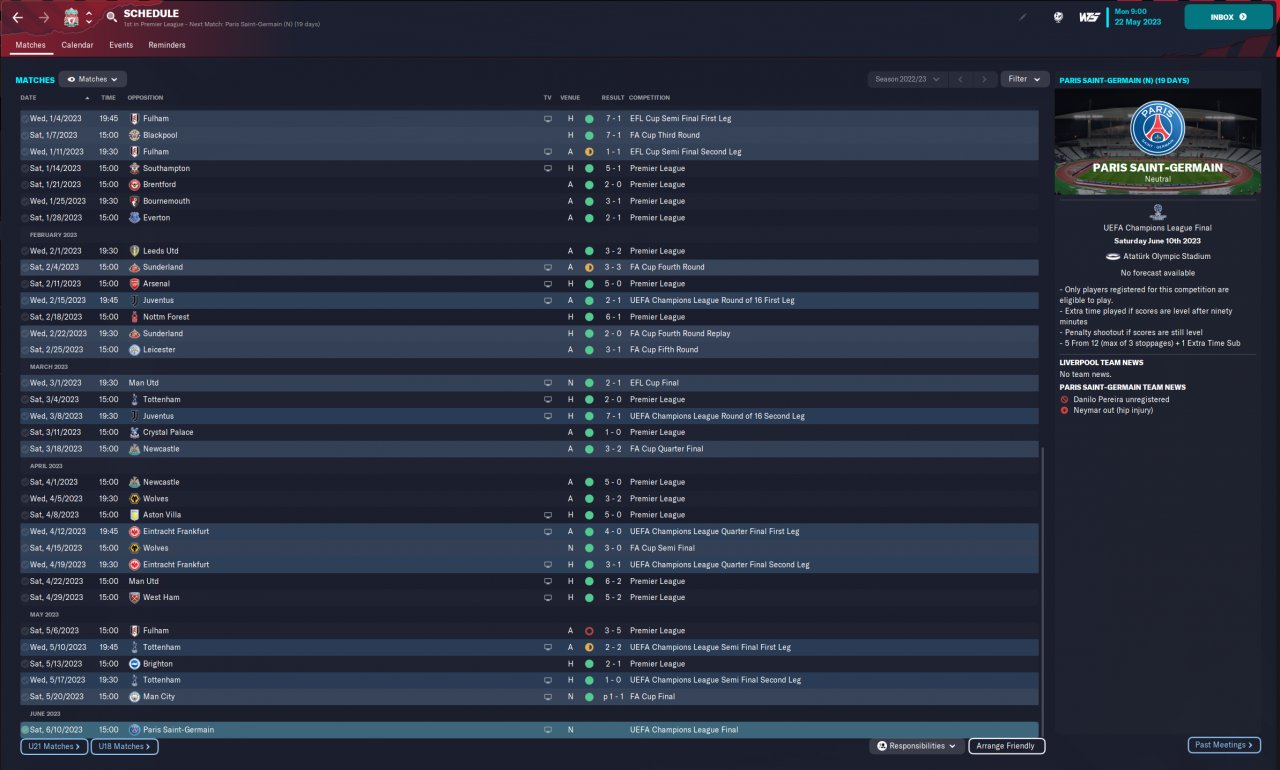The image size is (1280, 770).
Task: Sort by the Result column header
Action: pyautogui.click(x=613, y=98)
